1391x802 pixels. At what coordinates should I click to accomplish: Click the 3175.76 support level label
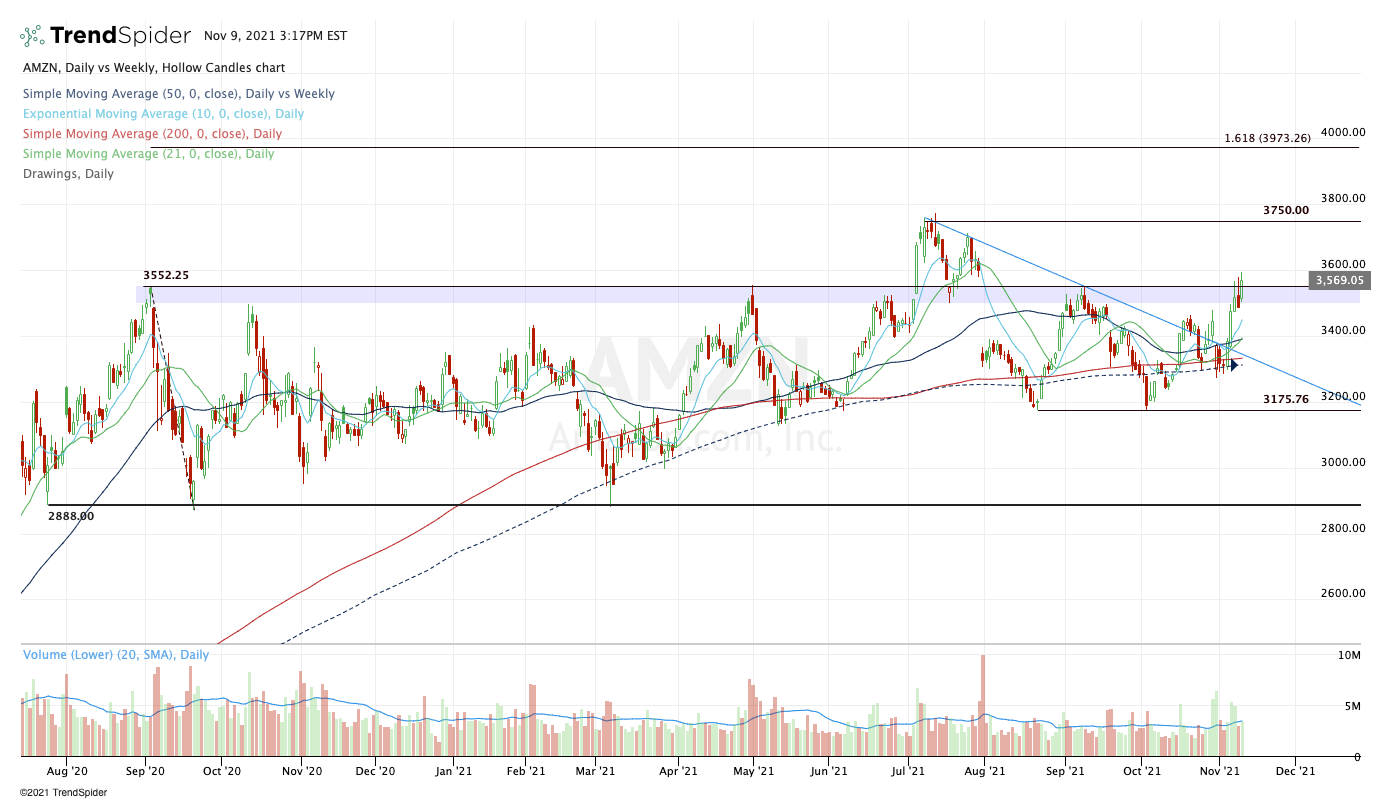coord(1286,399)
